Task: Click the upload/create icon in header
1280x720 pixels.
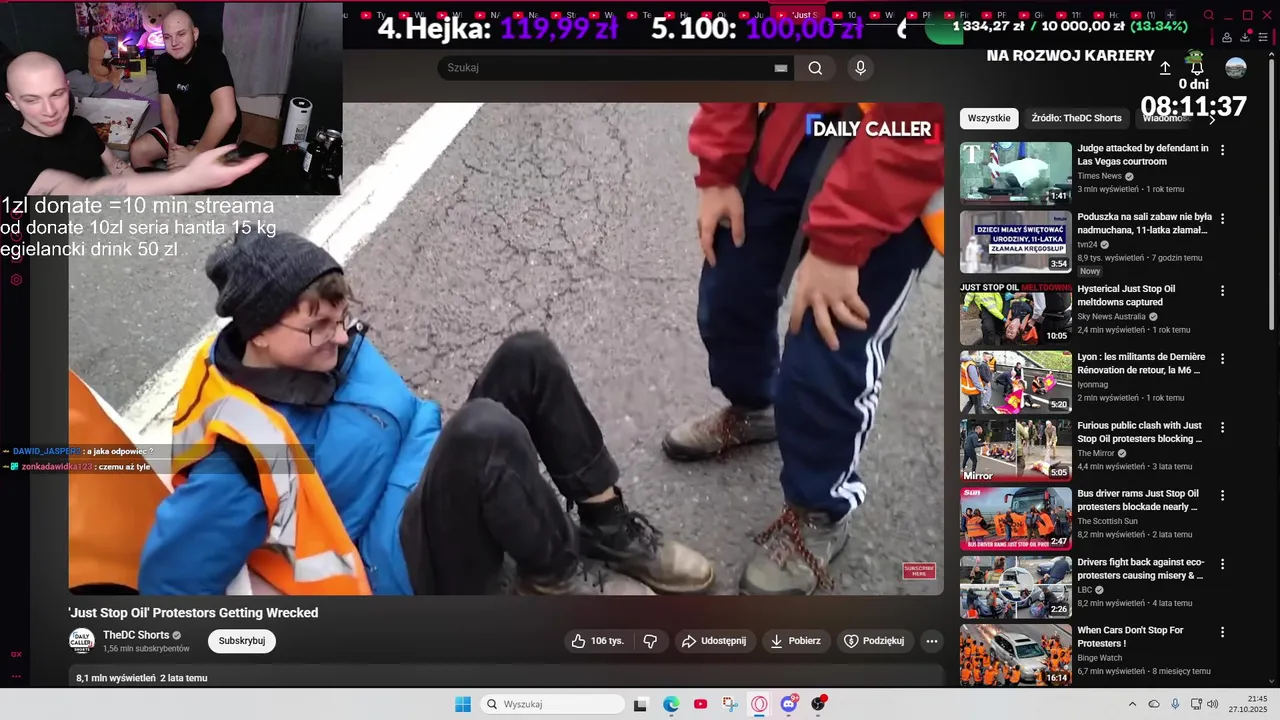Action: pos(1165,68)
